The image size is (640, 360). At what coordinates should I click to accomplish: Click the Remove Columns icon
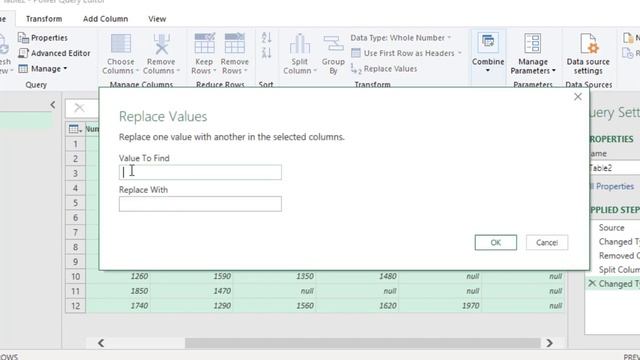[x=161, y=44]
